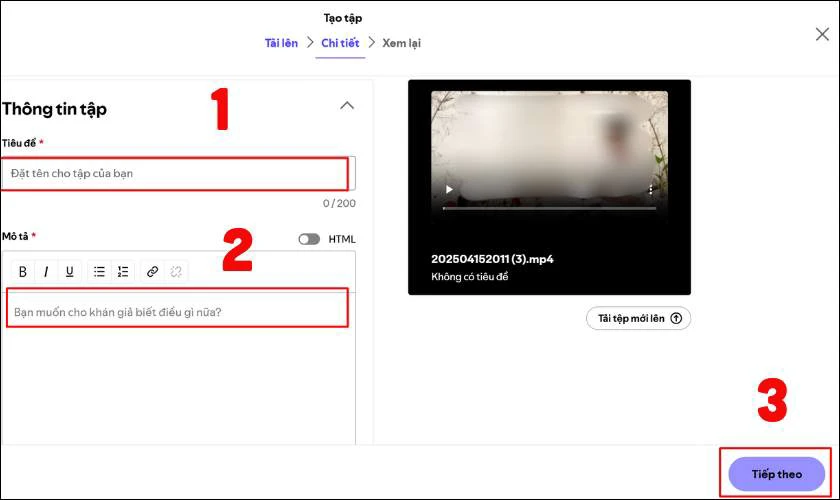Apply bold formatting in description toolbar
Viewport: 840px width, 500px height.
coord(22,272)
